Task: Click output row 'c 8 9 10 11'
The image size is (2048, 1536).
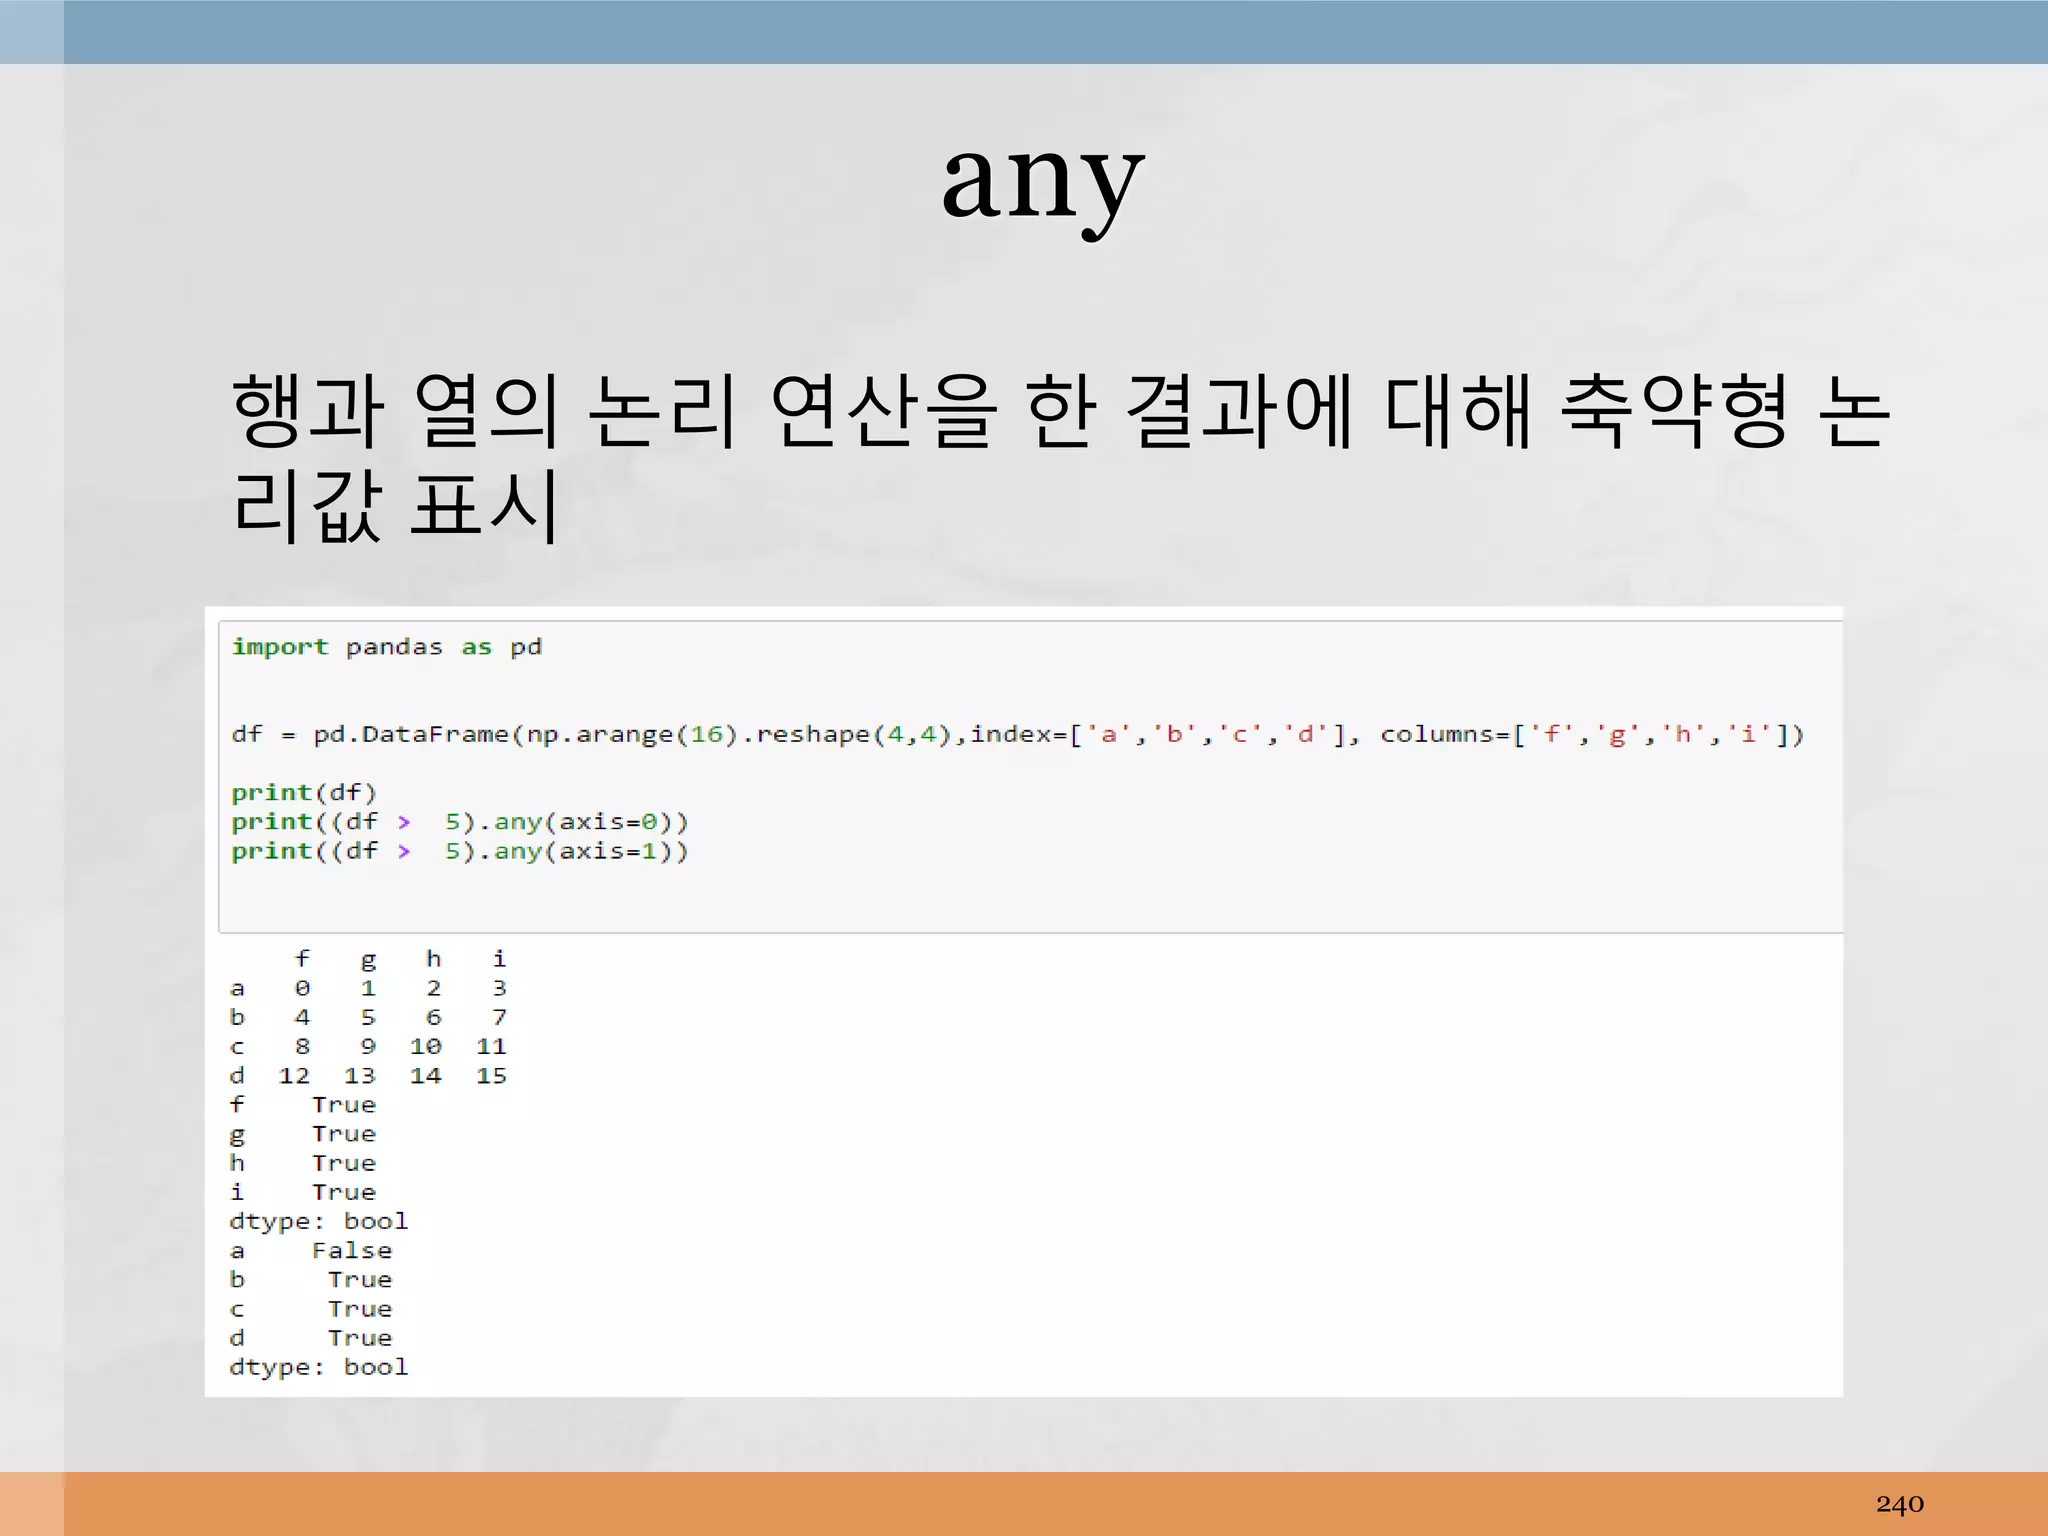Action: tap(368, 1047)
